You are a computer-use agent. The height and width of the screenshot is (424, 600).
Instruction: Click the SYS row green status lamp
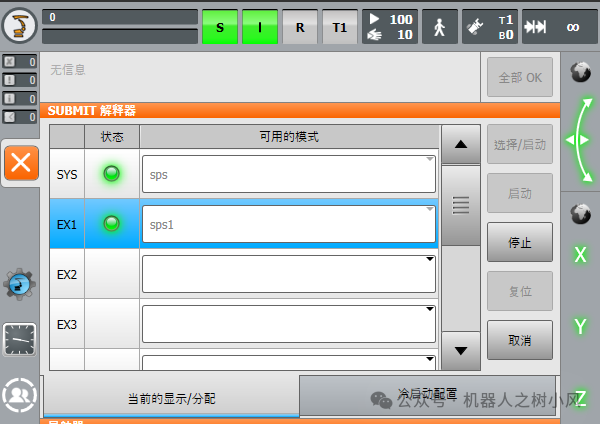(x=112, y=174)
